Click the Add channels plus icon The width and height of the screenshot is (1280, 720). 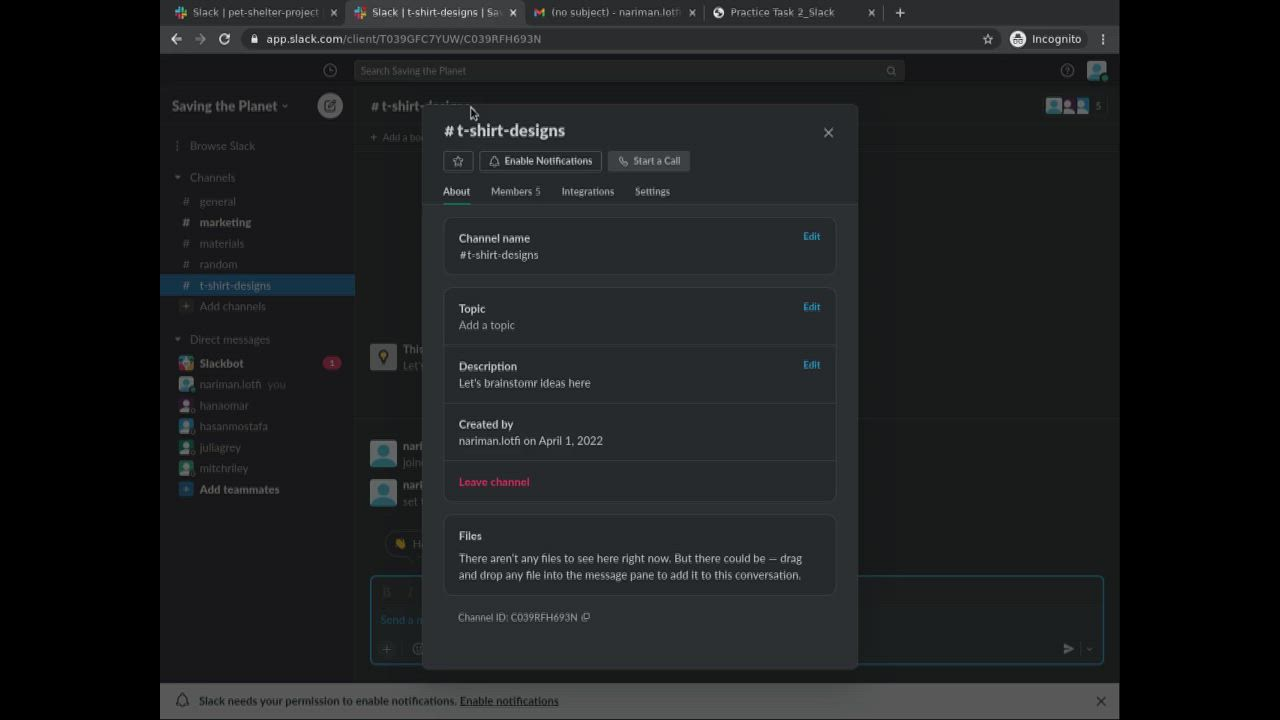pyautogui.click(x=186, y=306)
